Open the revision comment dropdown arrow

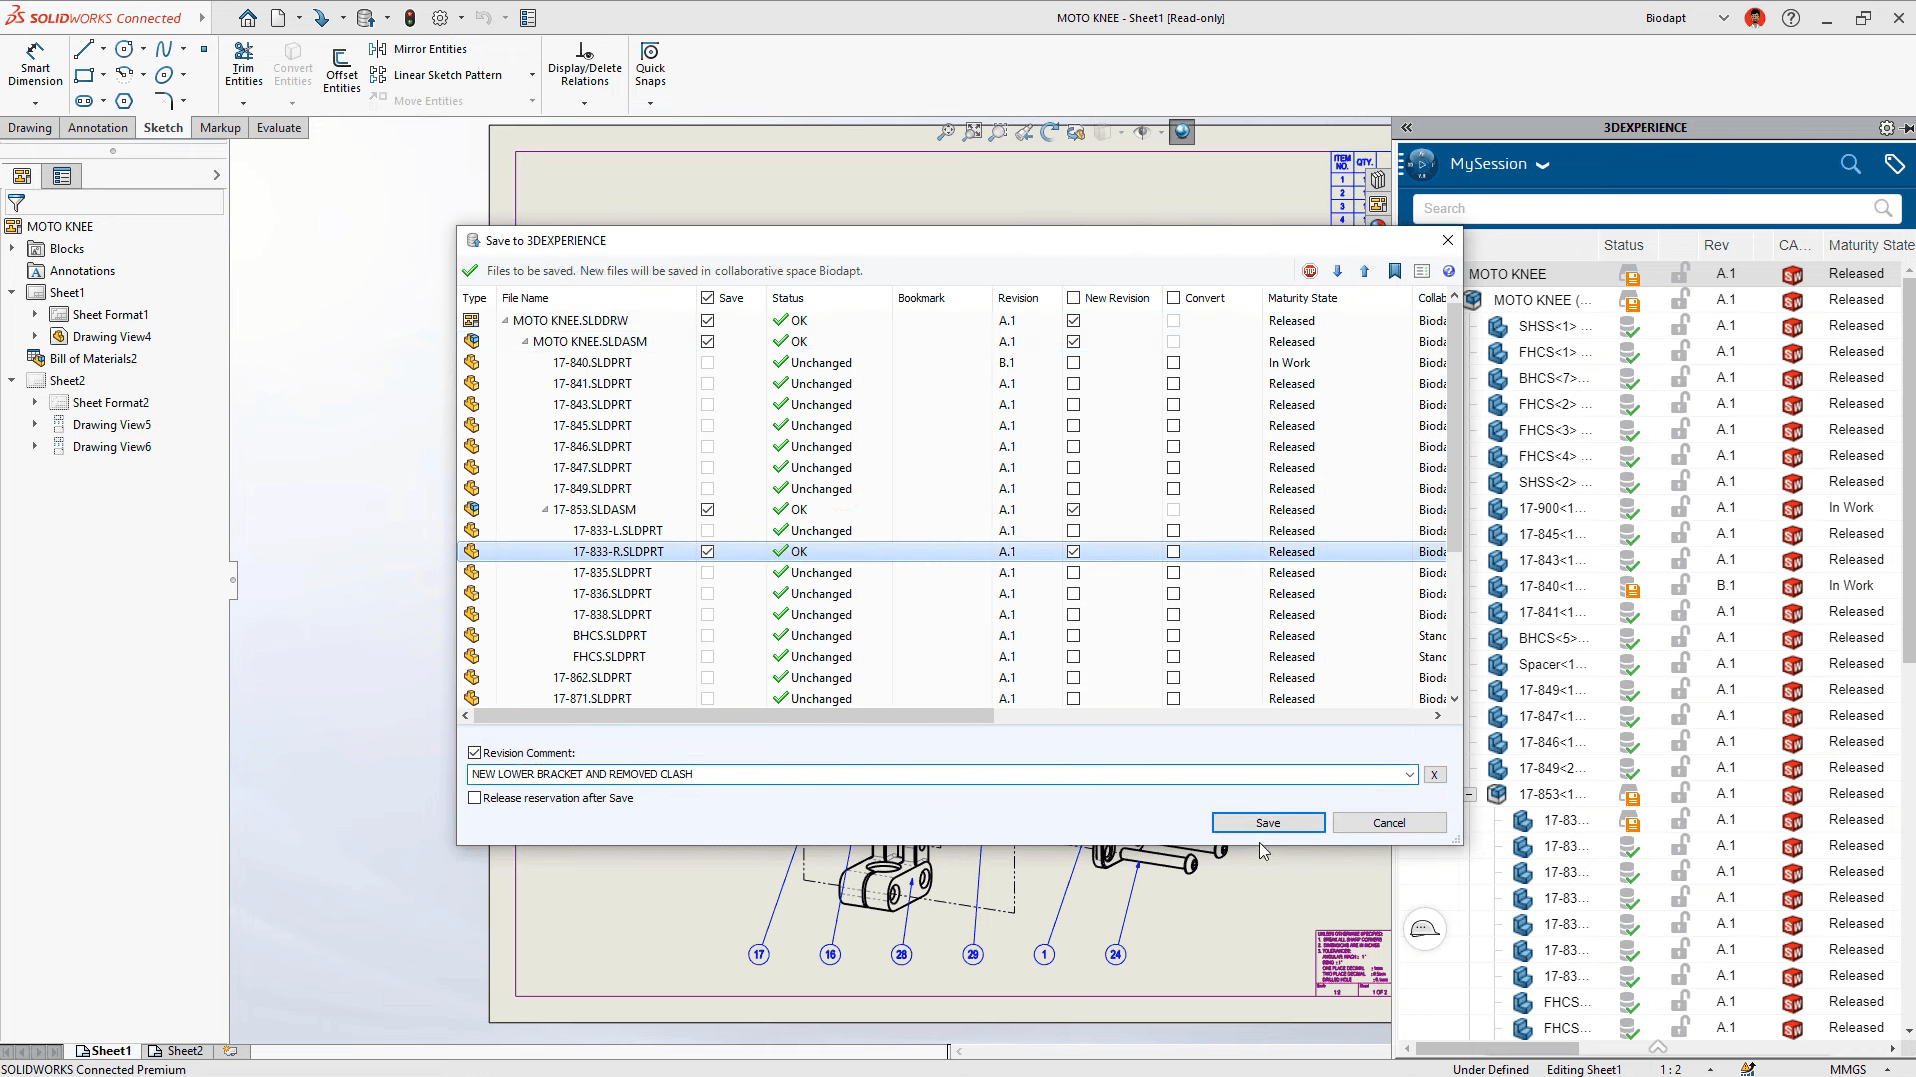(x=1409, y=775)
